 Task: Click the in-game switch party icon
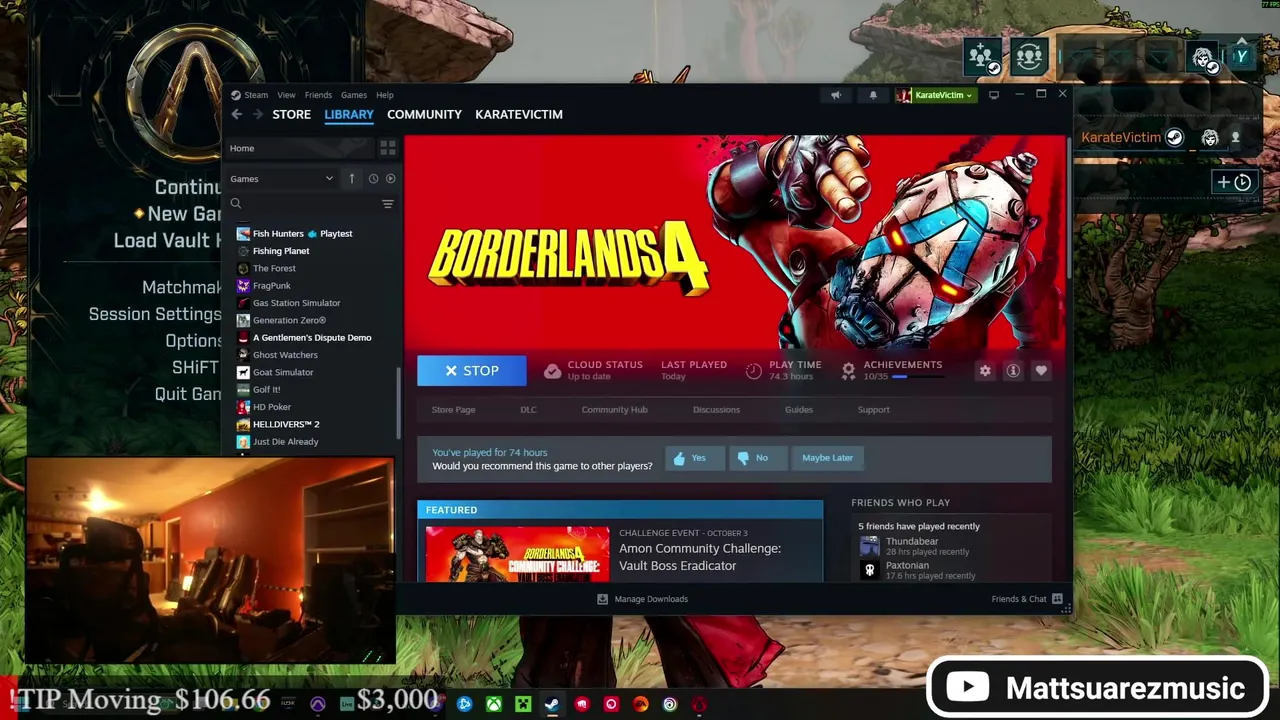[1028, 57]
